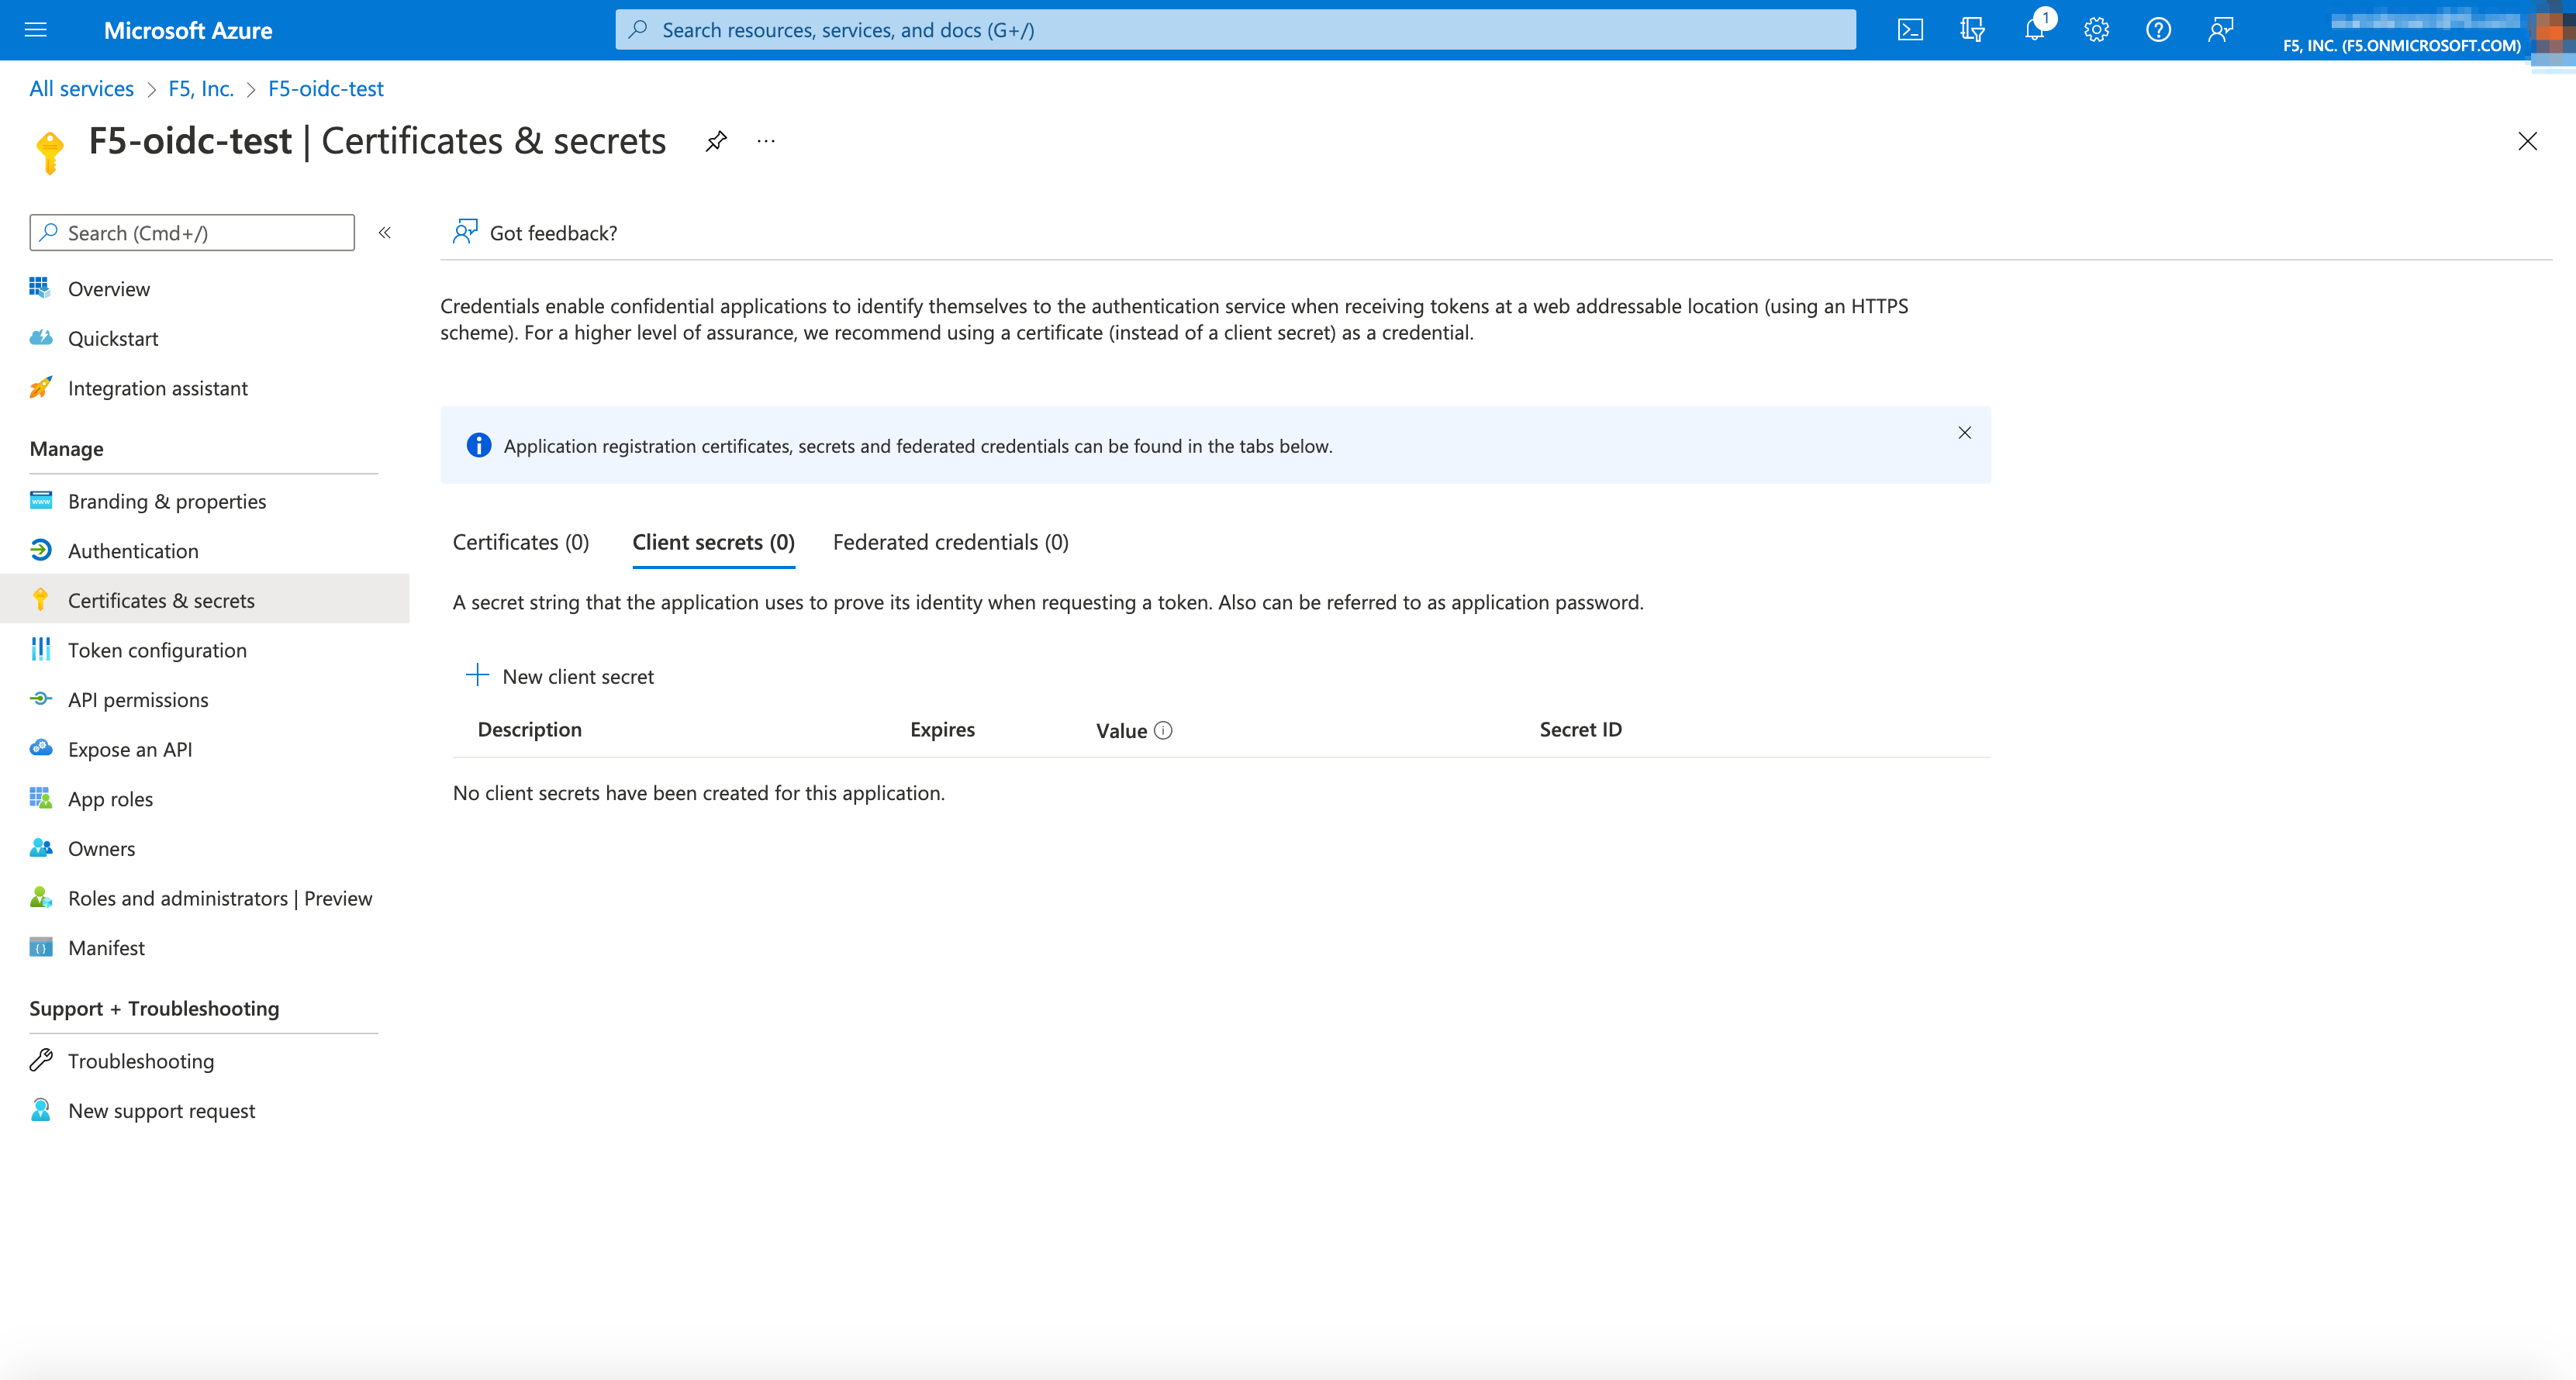Viewport: 2576px width, 1380px height.
Task: Open more options next to the pin icon
Action: point(765,141)
